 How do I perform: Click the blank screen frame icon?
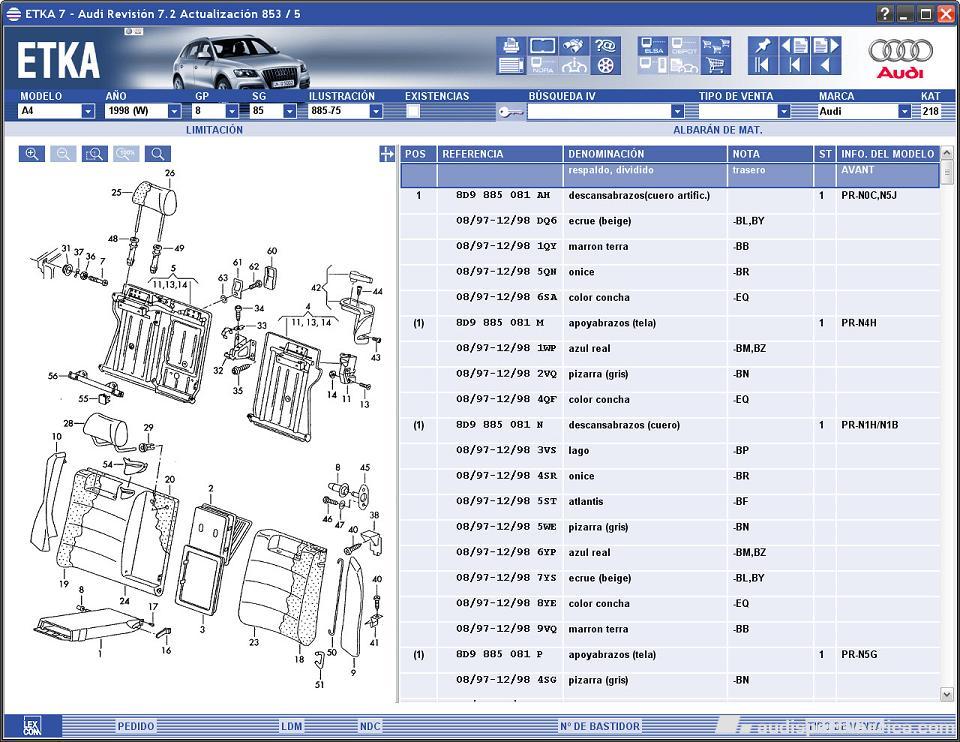(x=542, y=45)
